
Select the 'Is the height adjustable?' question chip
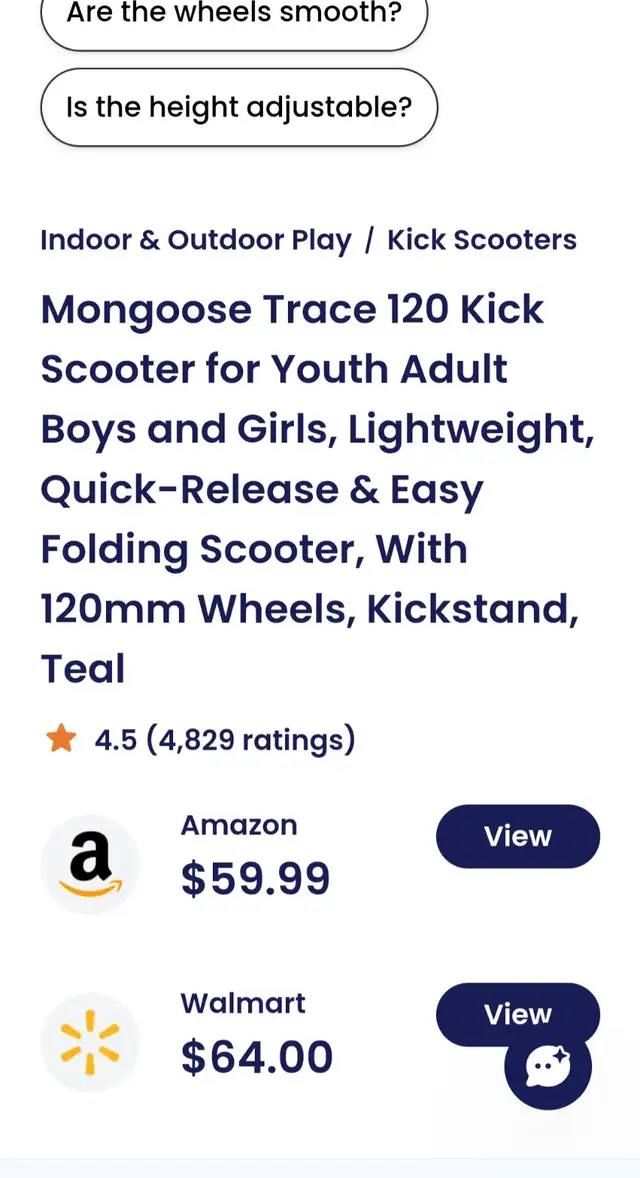pyautogui.click(x=238, y=107)
